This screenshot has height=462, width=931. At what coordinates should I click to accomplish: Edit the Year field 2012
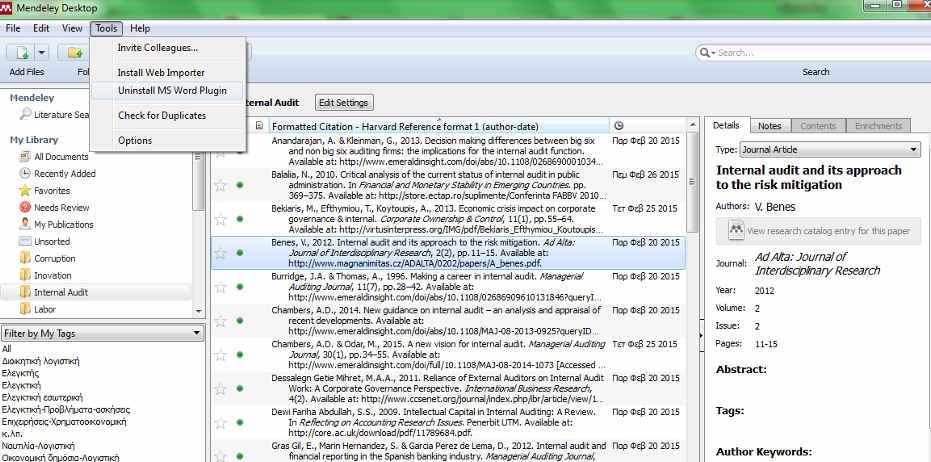coord(765,291)
